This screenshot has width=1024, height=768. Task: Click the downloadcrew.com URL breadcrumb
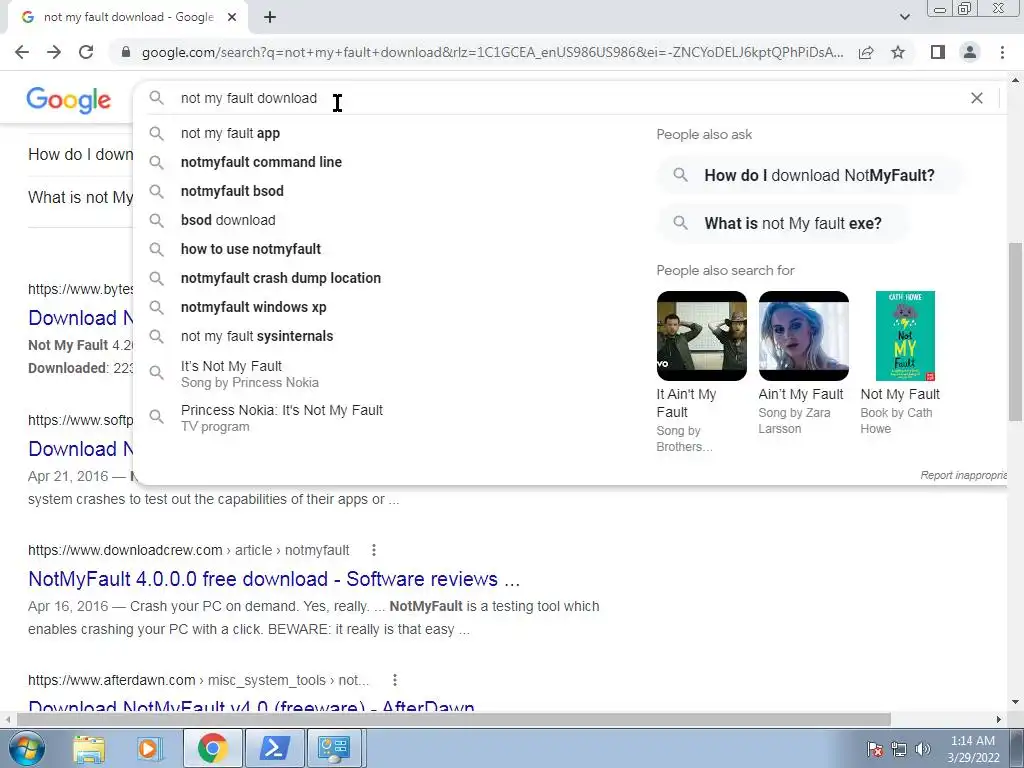[x=189, y=550]
